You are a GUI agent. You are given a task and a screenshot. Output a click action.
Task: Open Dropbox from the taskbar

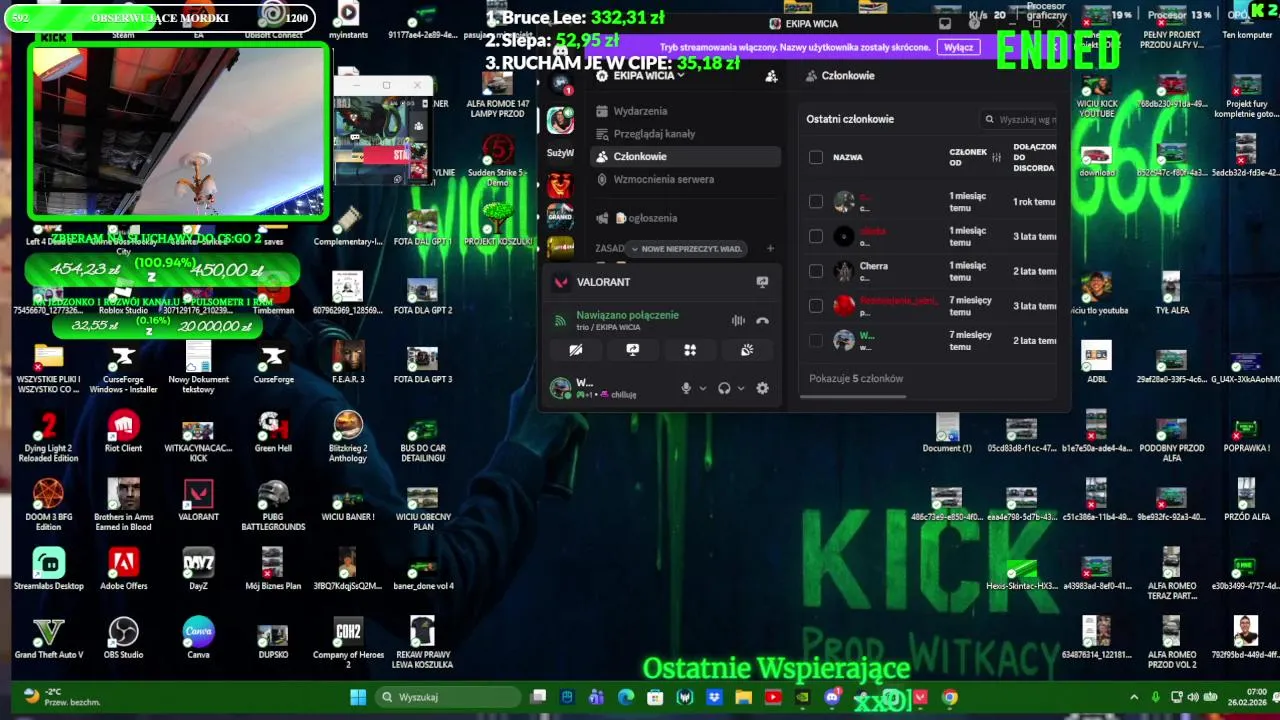coord(714,697)
